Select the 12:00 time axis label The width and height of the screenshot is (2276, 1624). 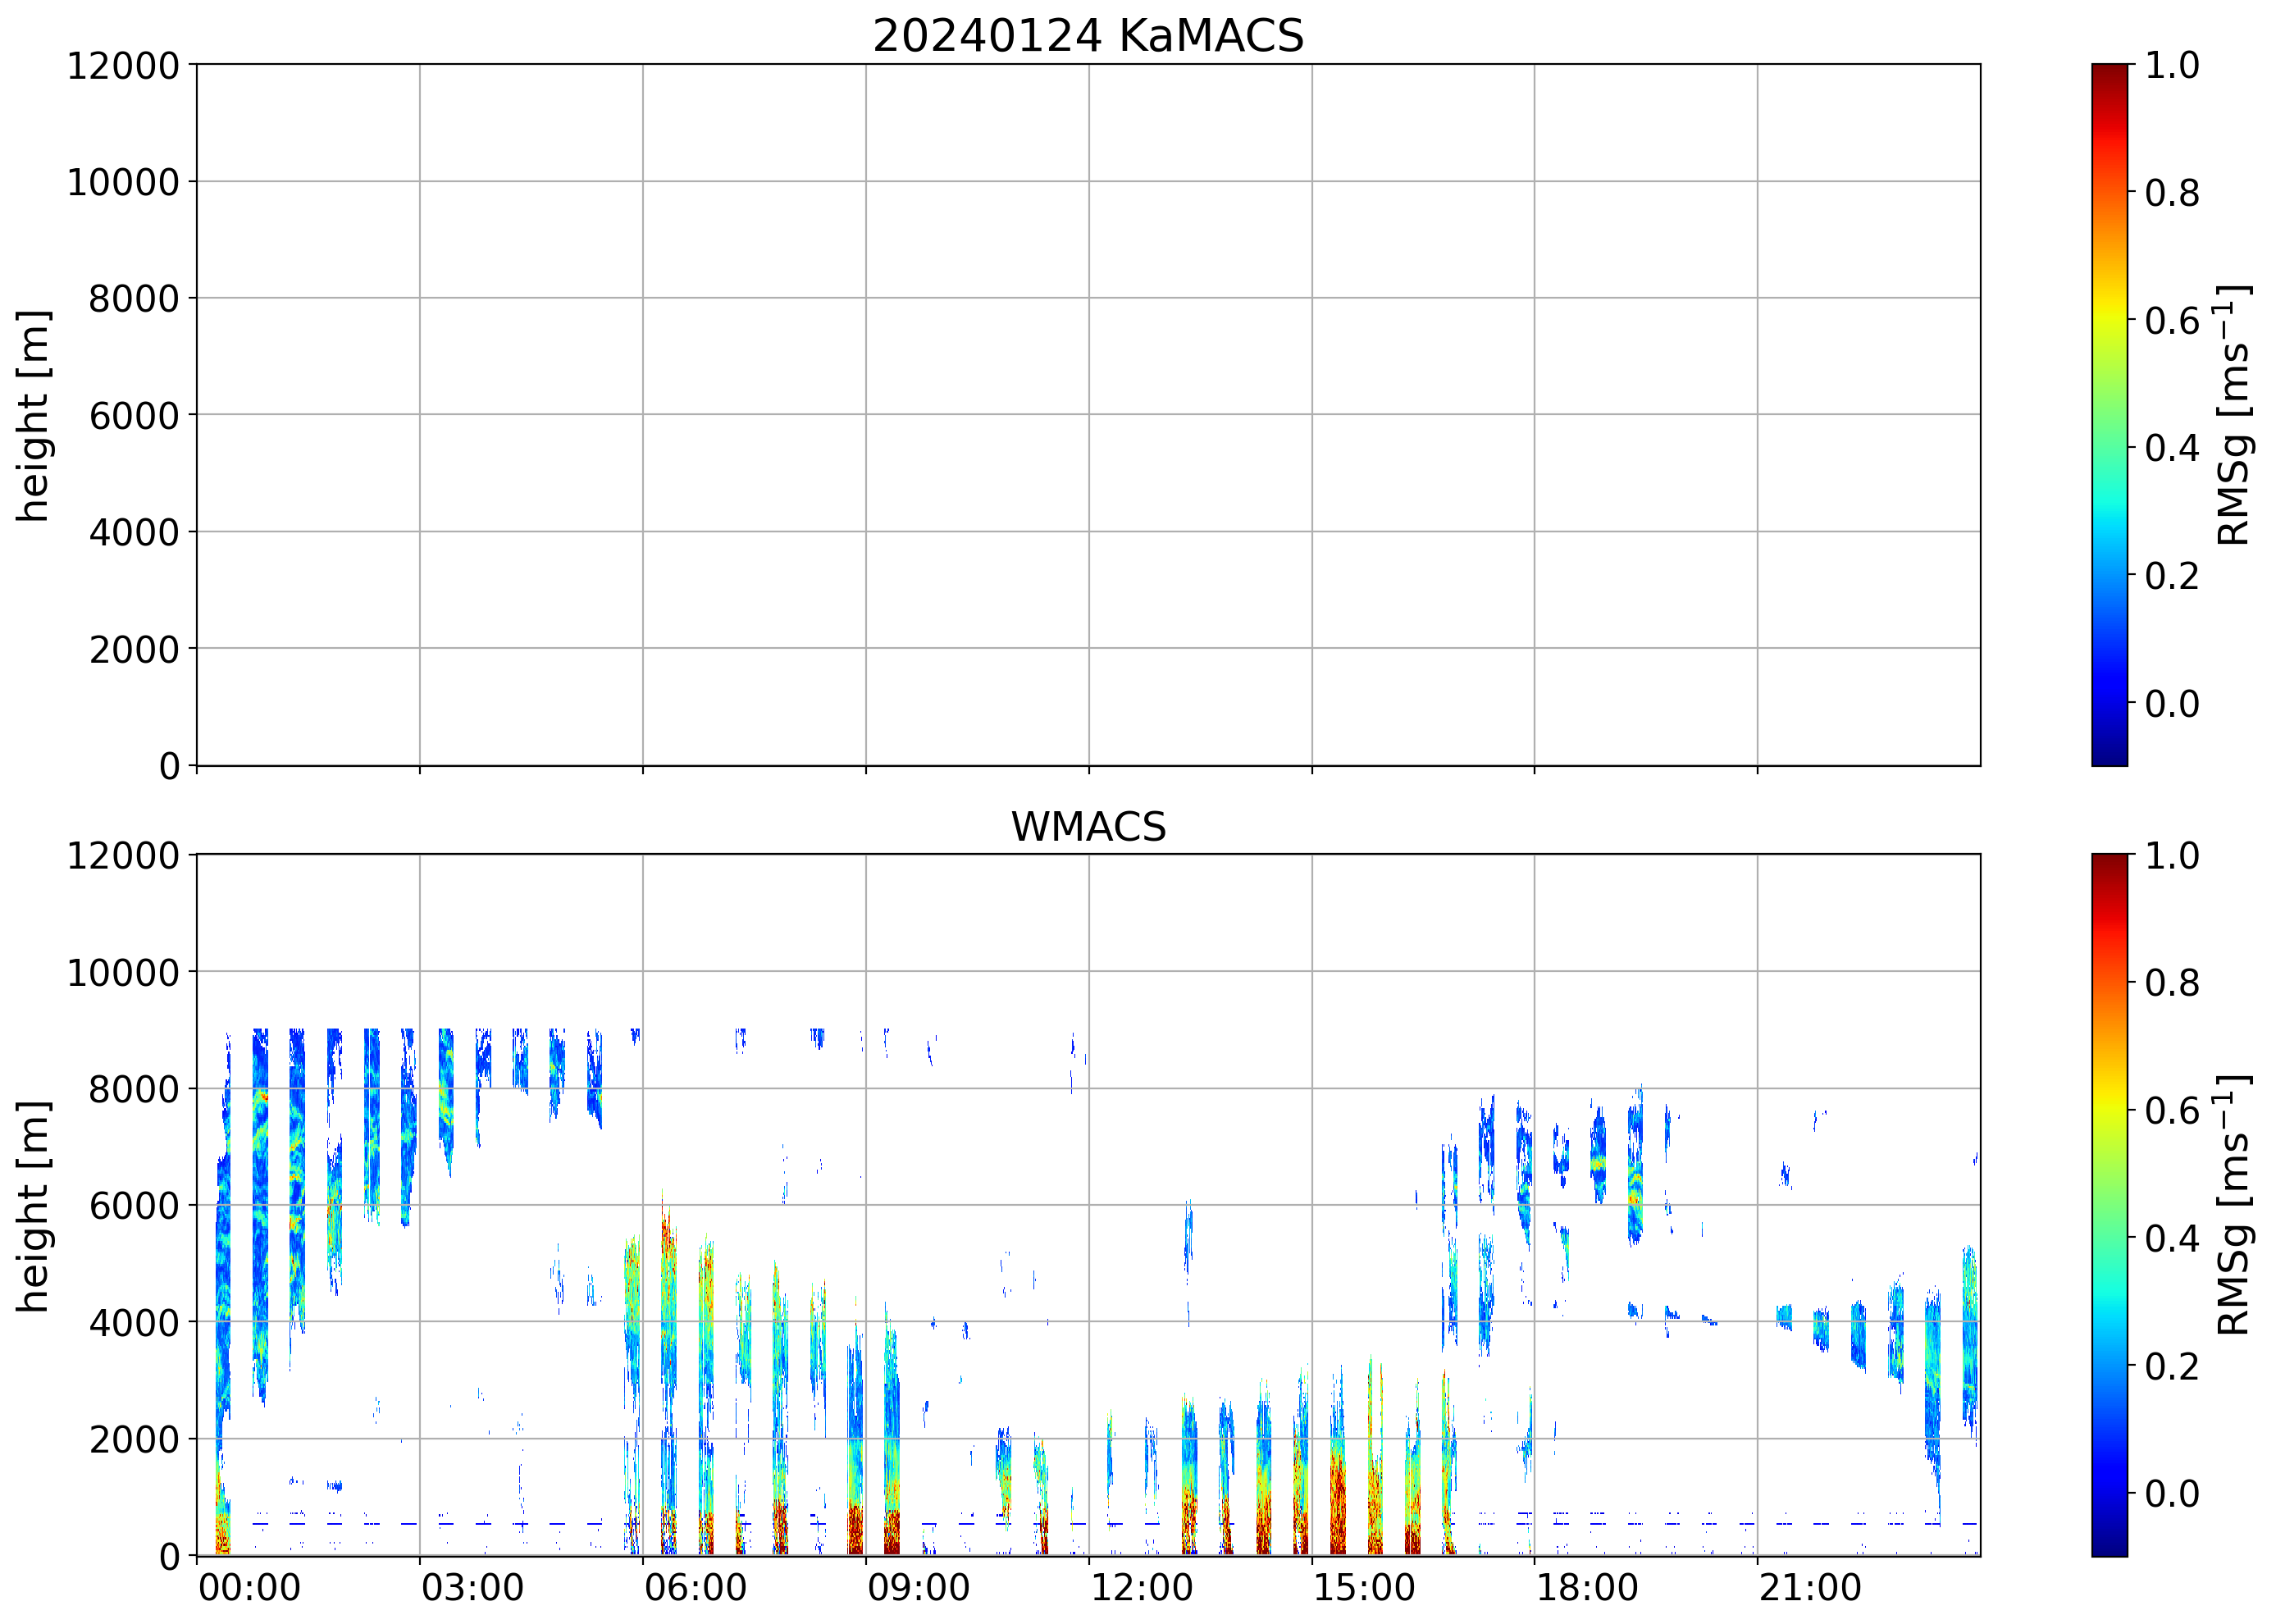click(1141, 1587)
